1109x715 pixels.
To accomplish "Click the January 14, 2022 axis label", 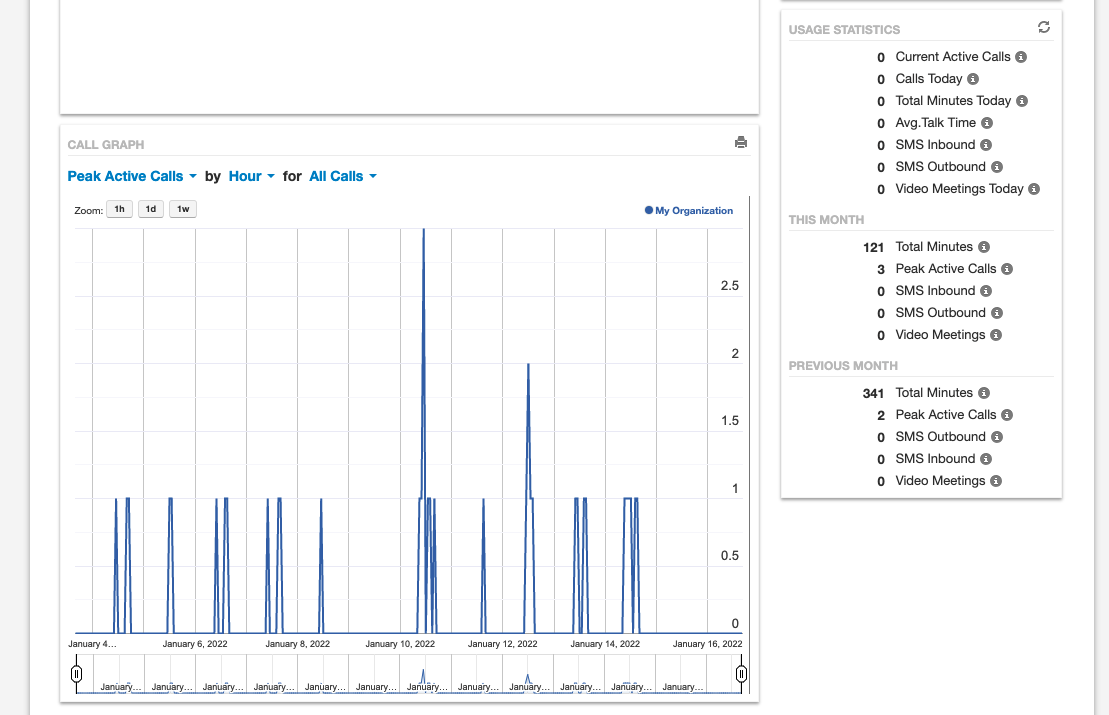I will pos(605,644).
